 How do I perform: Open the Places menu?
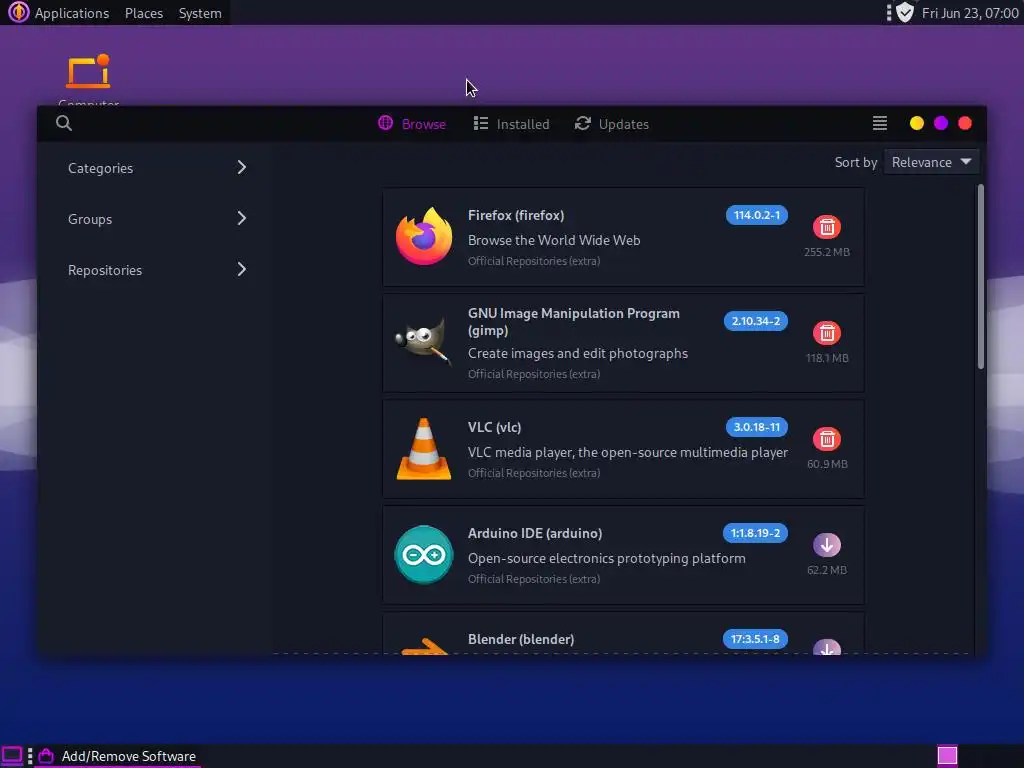click(x=144, y=13)
